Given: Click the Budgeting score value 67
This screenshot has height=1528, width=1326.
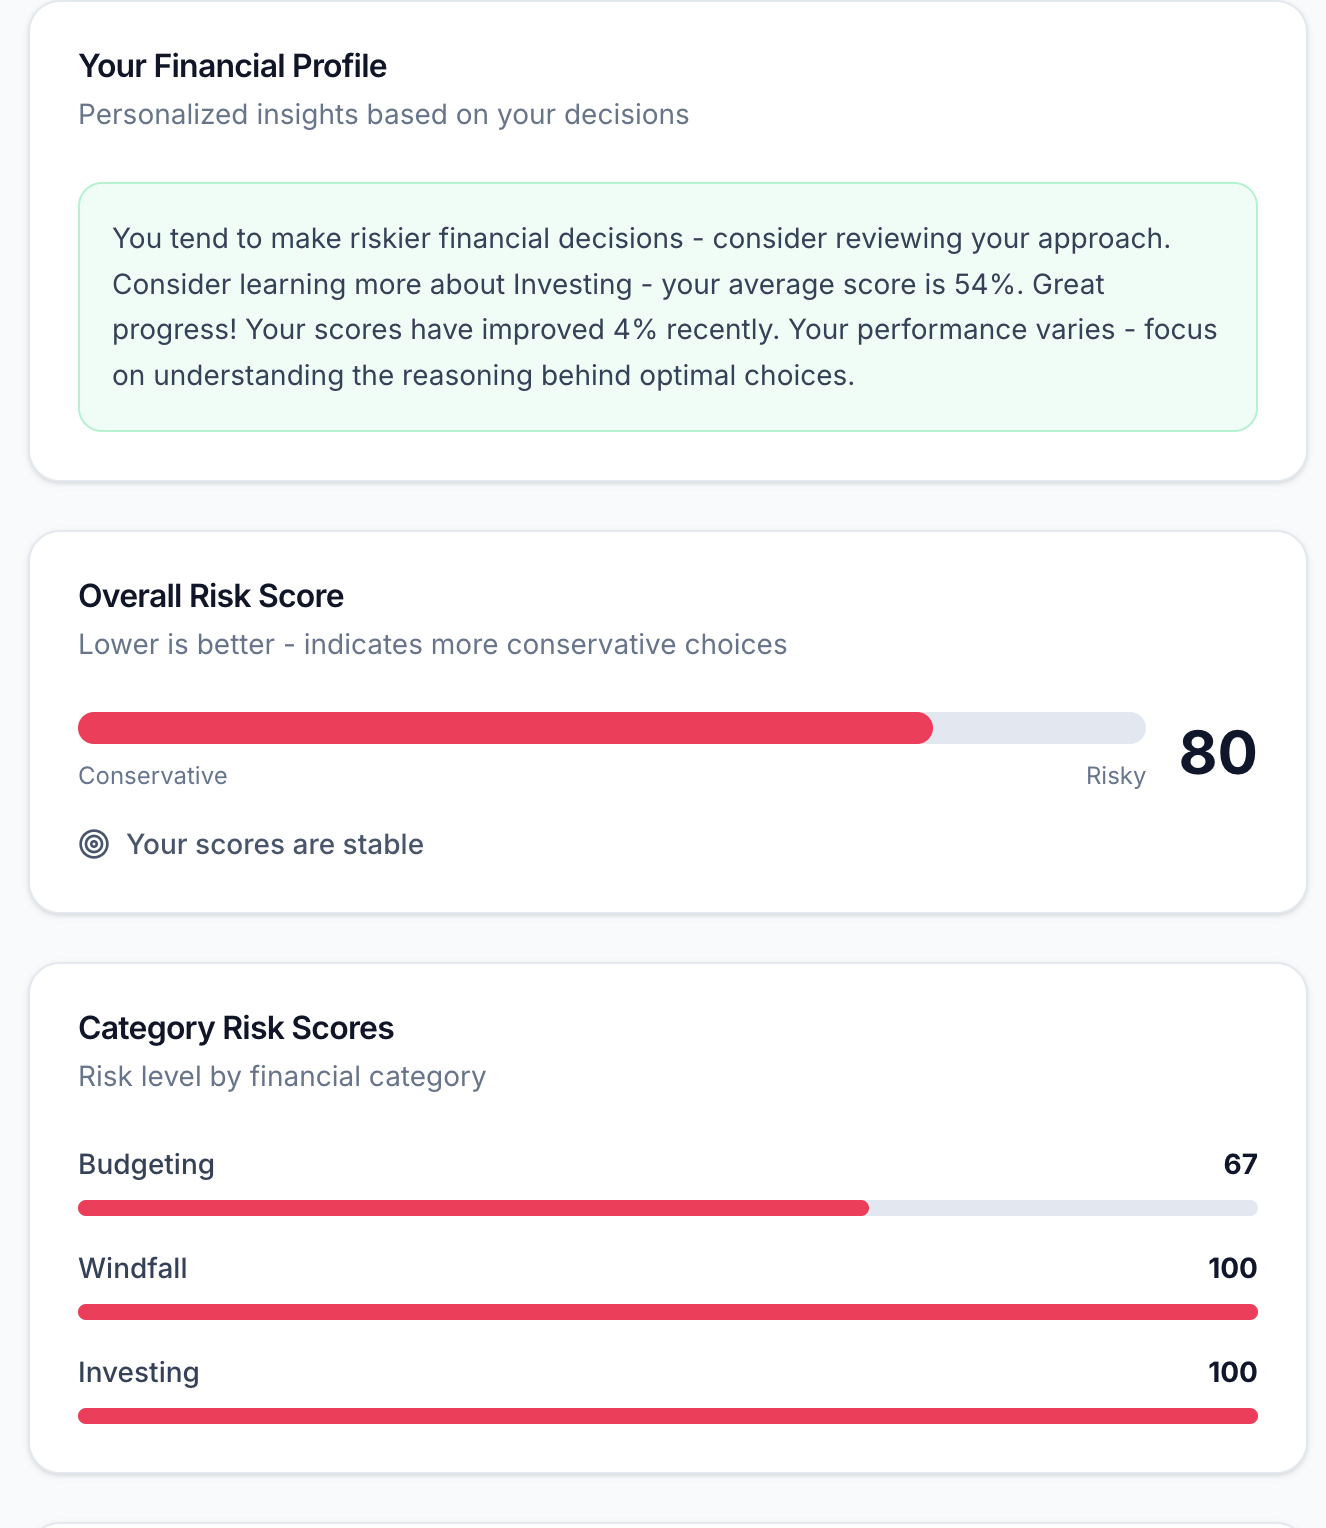Looking at the screenshot, I should (1240, 1164).
